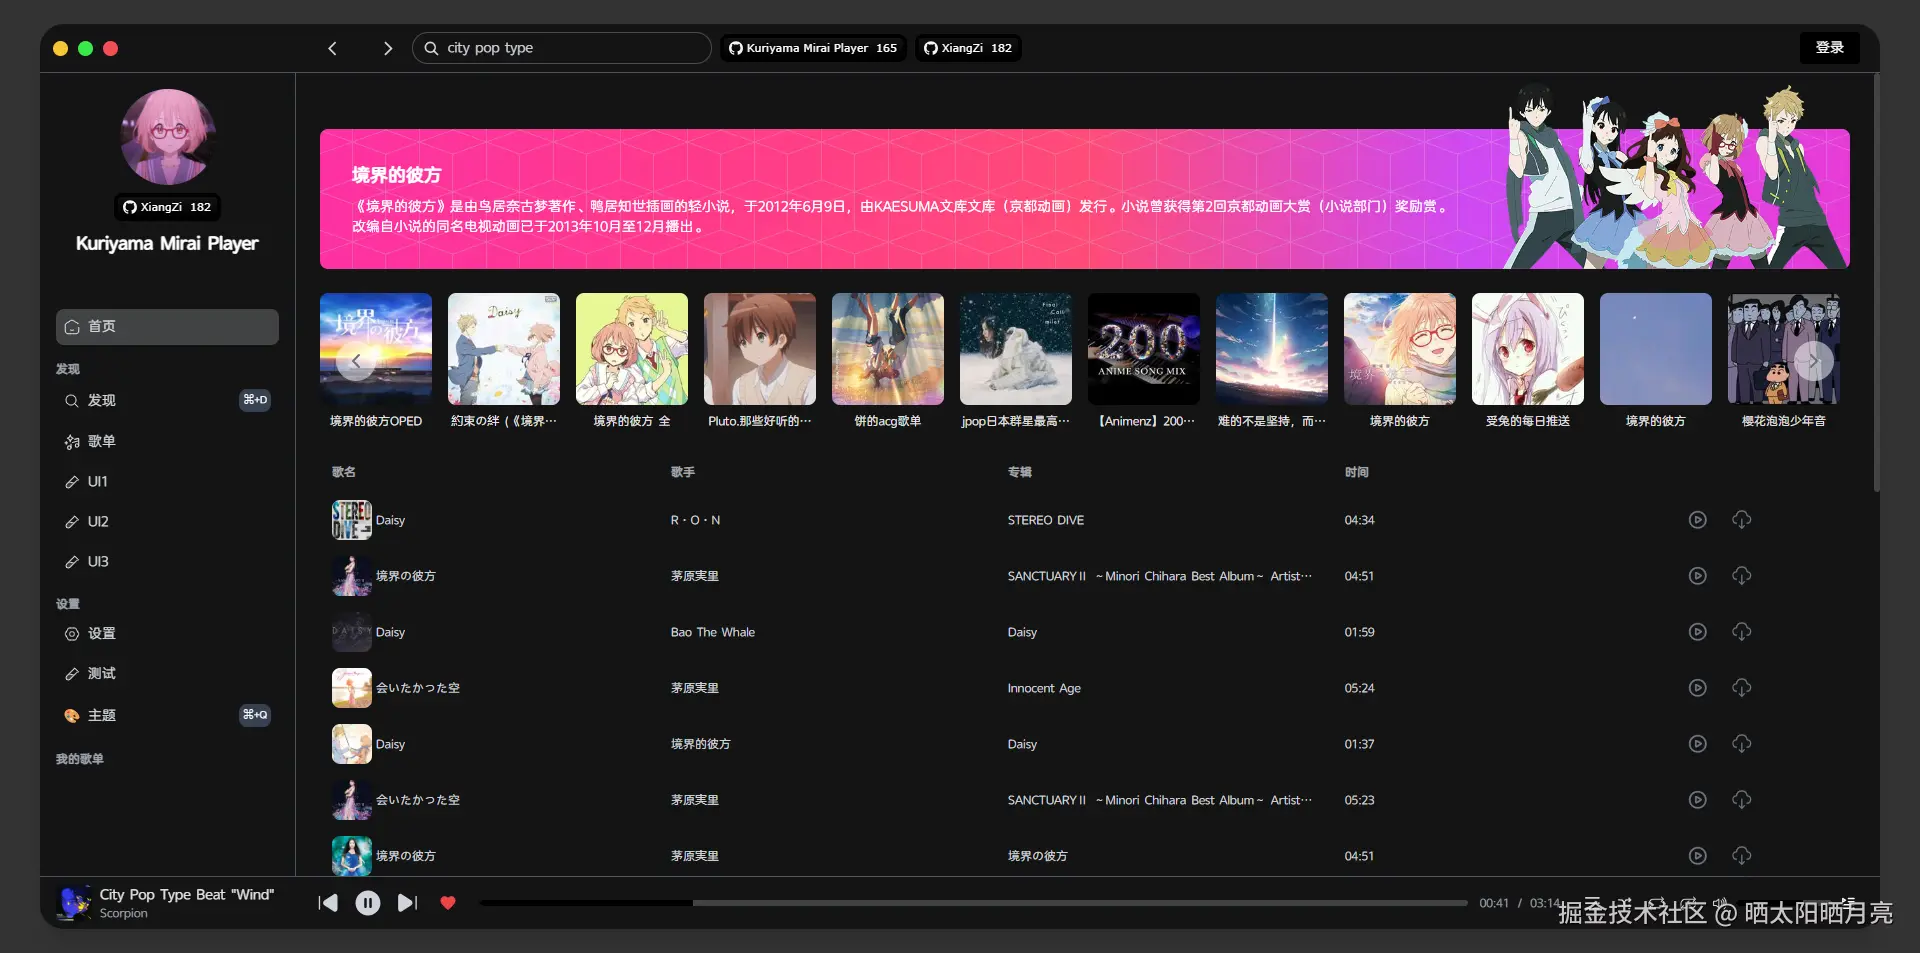The height and width of the screenshot is (953, 1920).
Task: Open the 难的不是坚持 playlist cover
Action: click(1272, 349)
